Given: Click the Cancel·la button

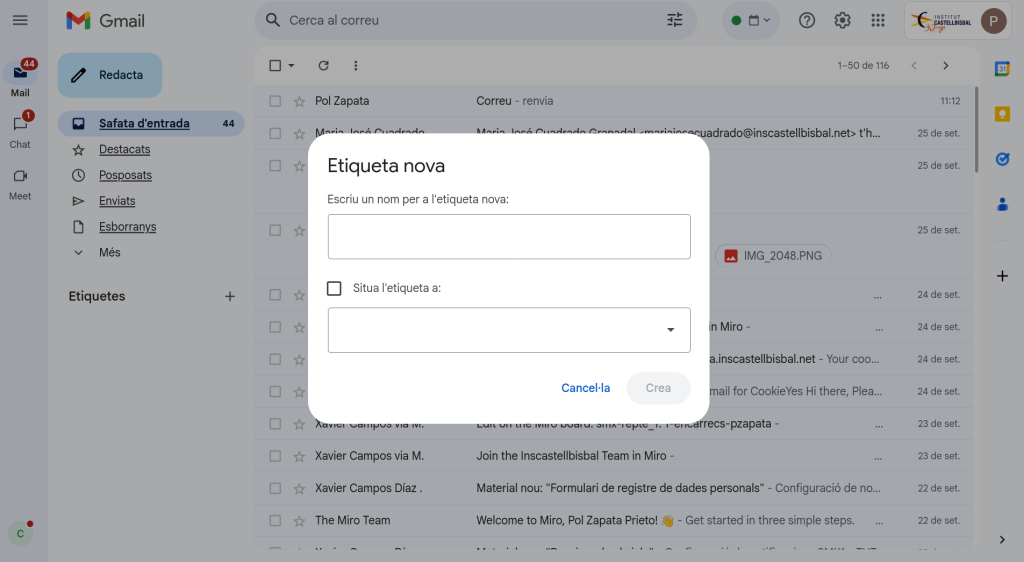Looking at the screenshot, I should point(585,388).
